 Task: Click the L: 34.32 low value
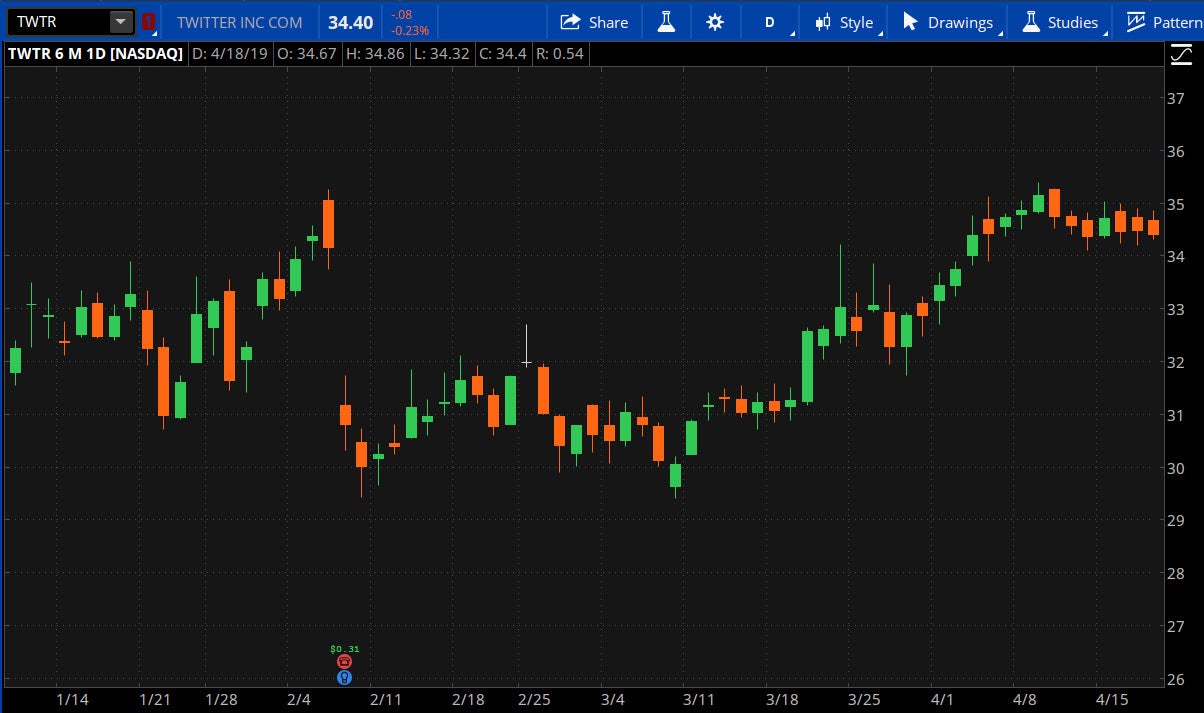441,54
